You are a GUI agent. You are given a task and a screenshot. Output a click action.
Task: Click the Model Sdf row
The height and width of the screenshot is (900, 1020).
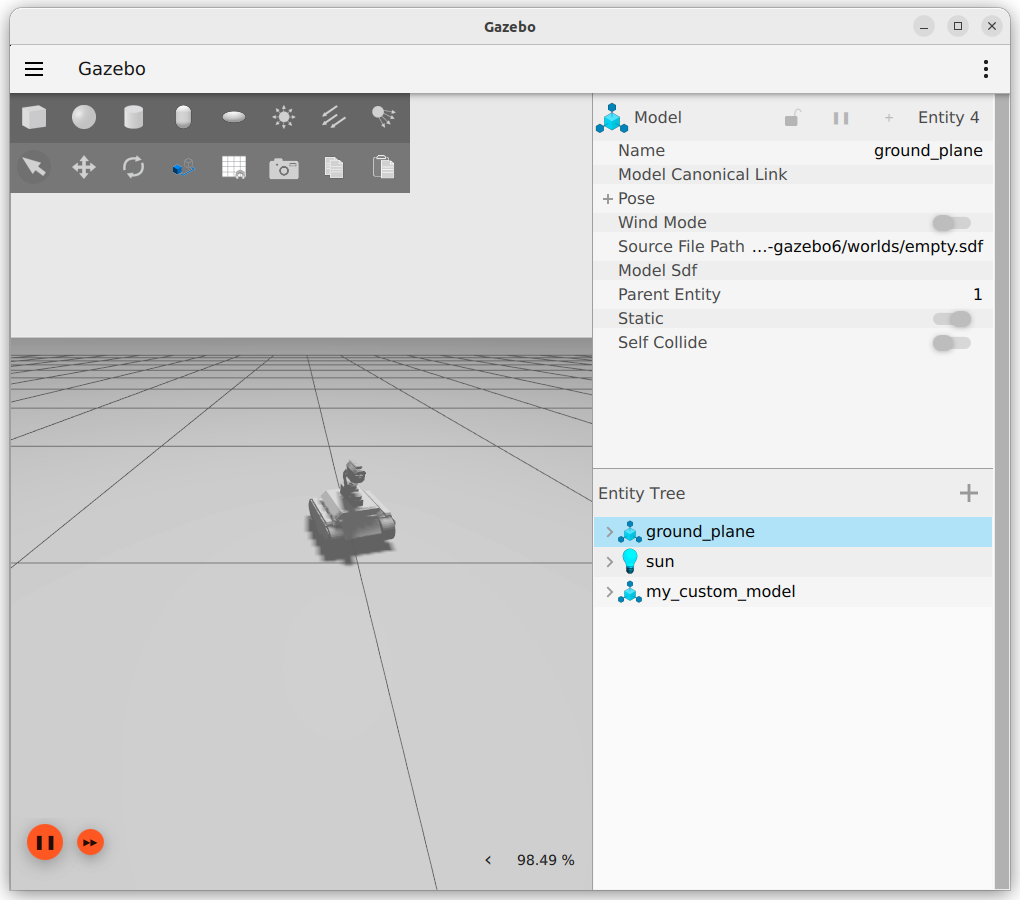point(794,271)
